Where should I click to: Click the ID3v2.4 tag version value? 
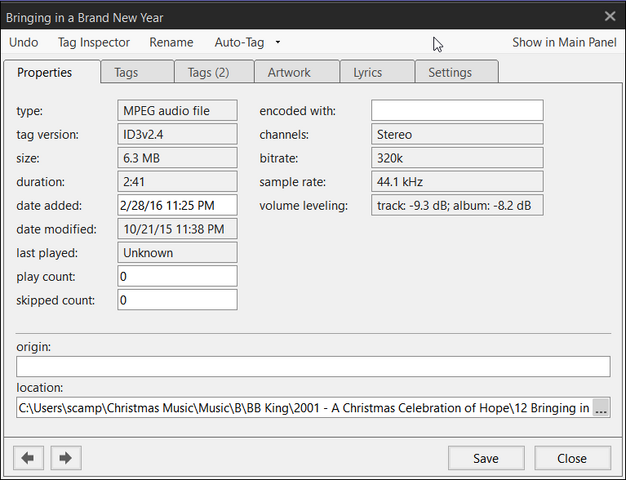point(177,134)
